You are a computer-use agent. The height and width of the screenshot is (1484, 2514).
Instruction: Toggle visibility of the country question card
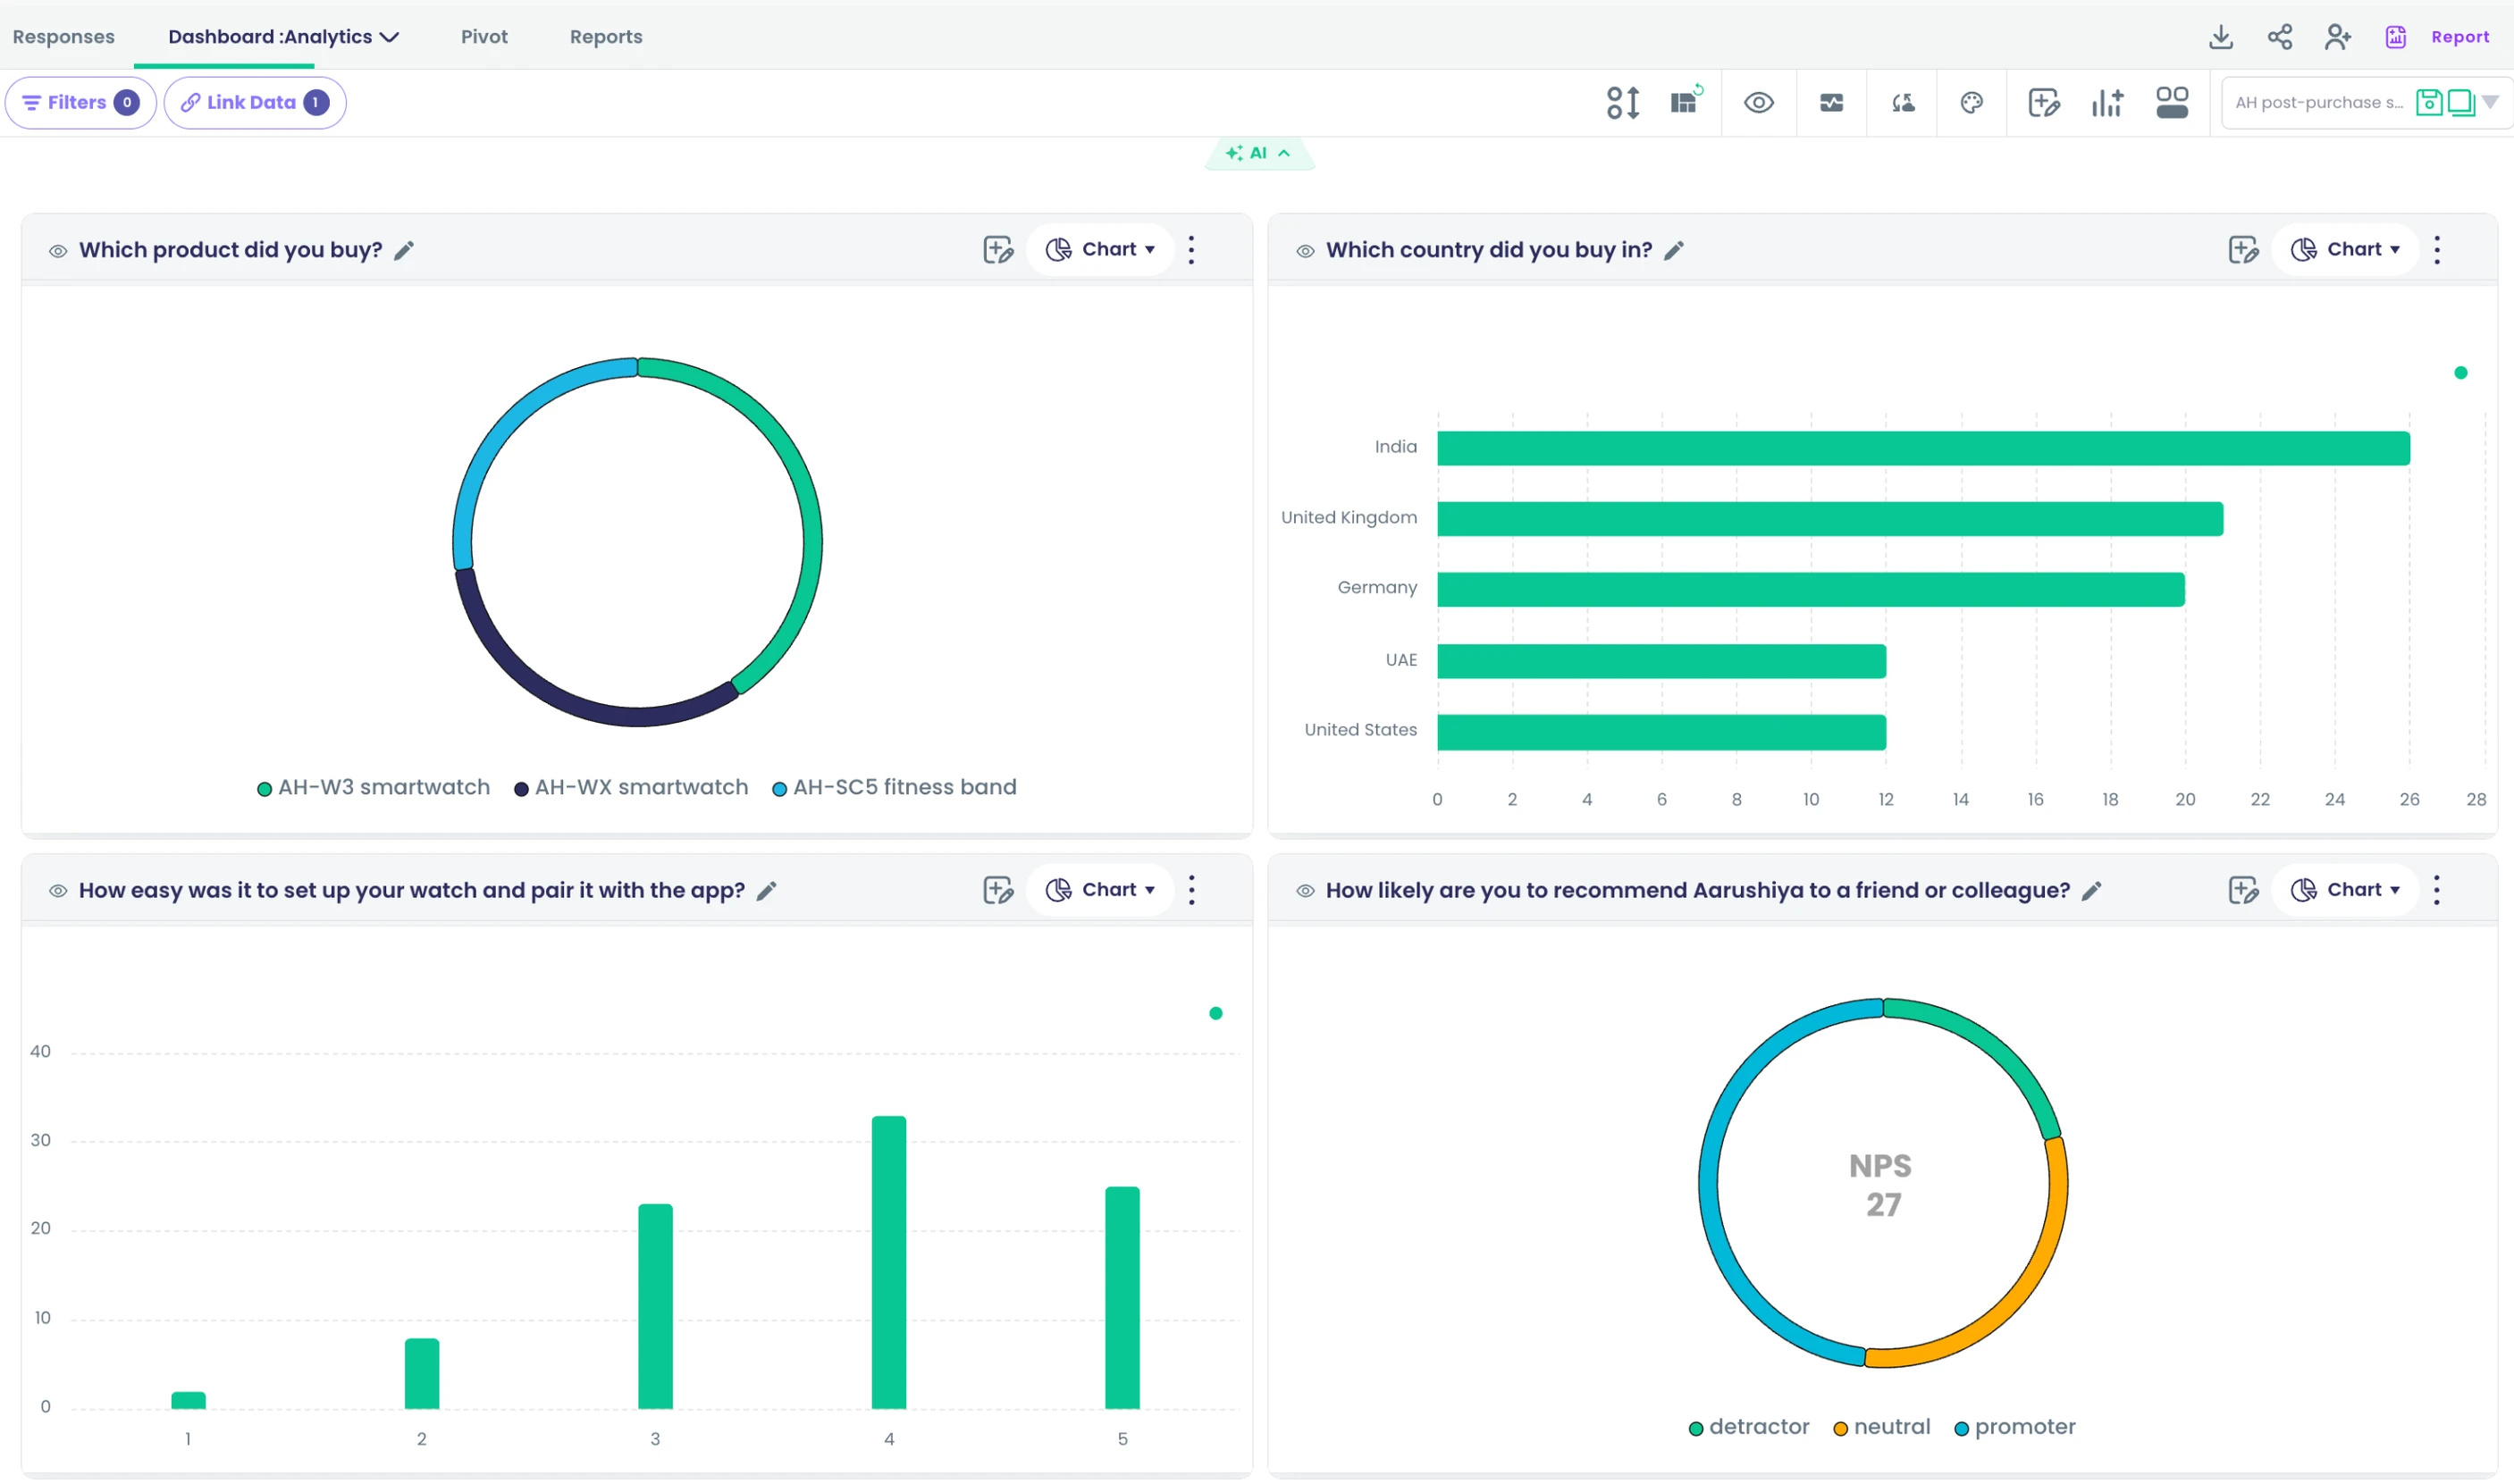(x=1305, y=251)
